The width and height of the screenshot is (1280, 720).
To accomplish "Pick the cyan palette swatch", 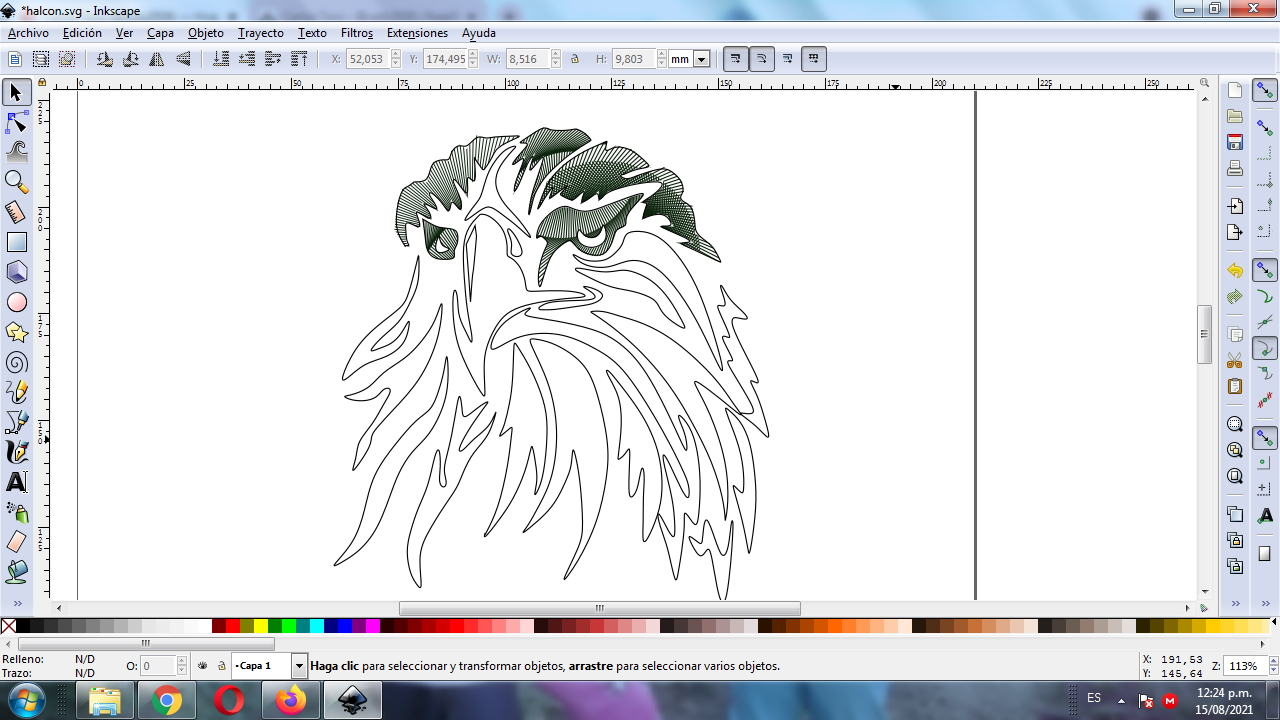I will pyautogui.click(x=317, y=627).
